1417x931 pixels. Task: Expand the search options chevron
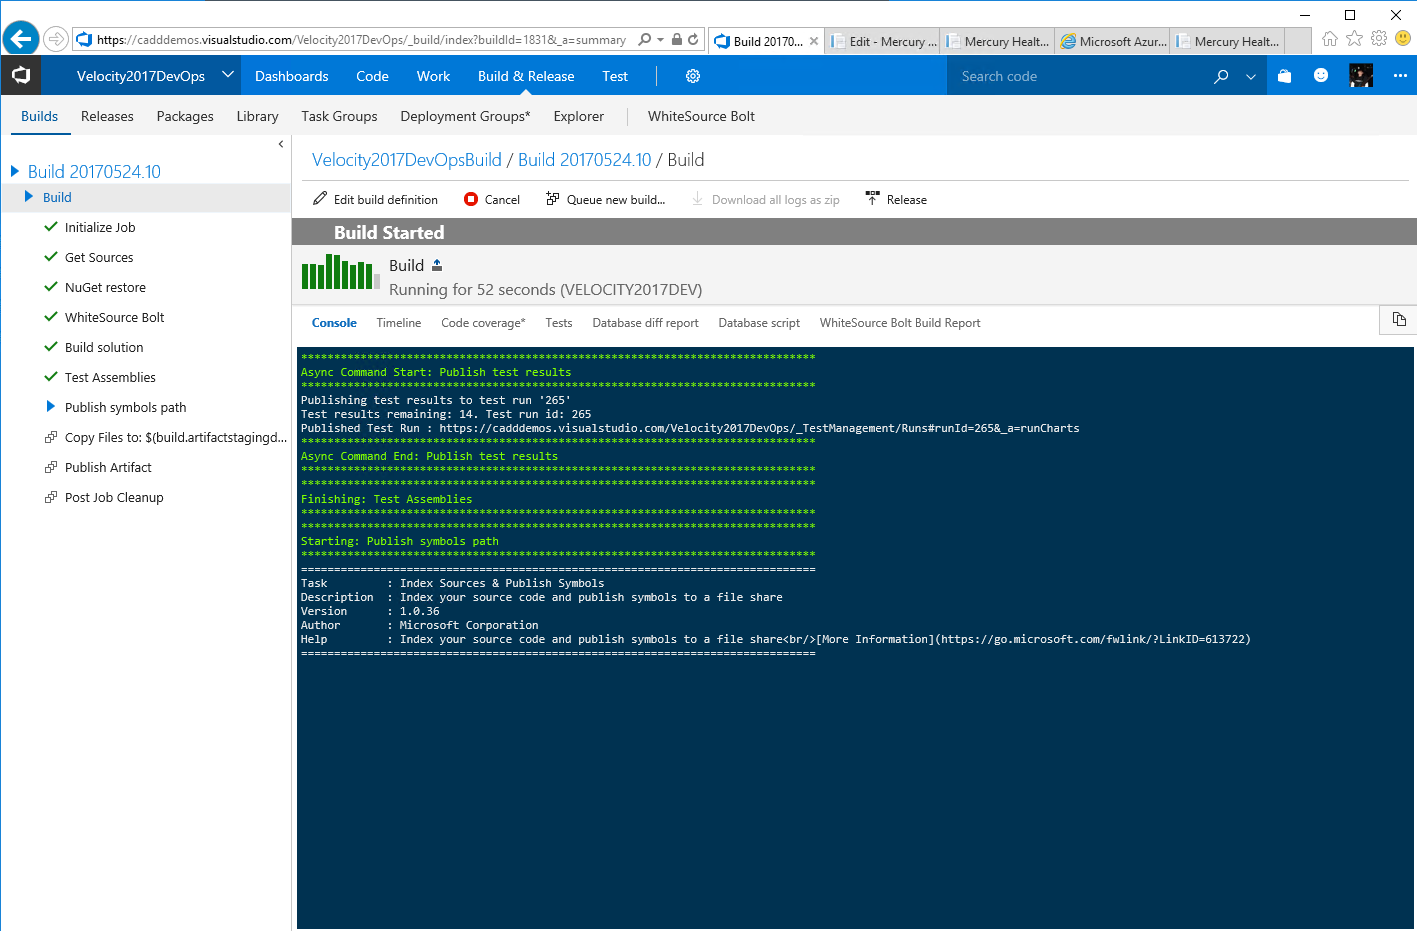[1250, 76]
